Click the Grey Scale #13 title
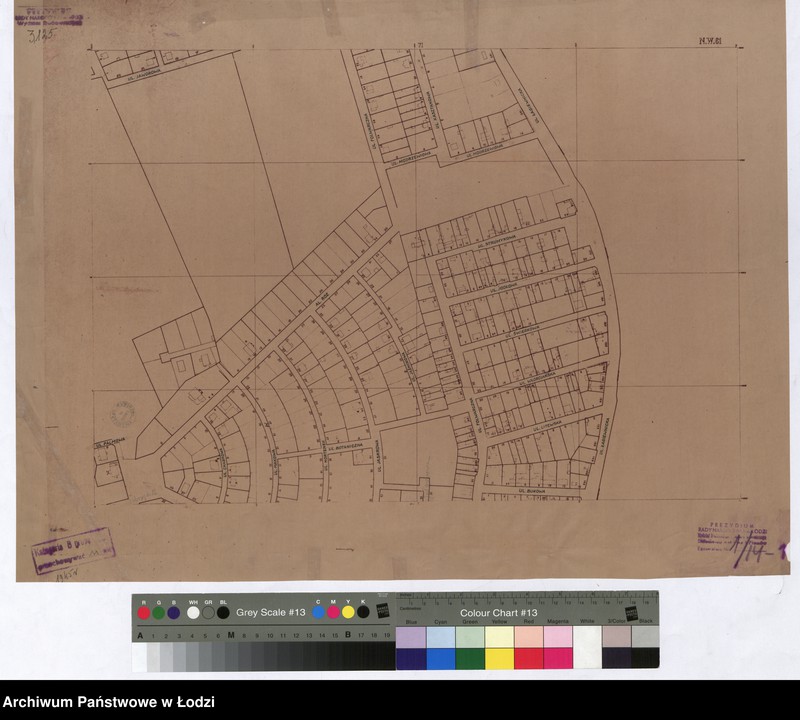Image resolution: width=800 pixels, height=720 pixels. tap(270, 612)
